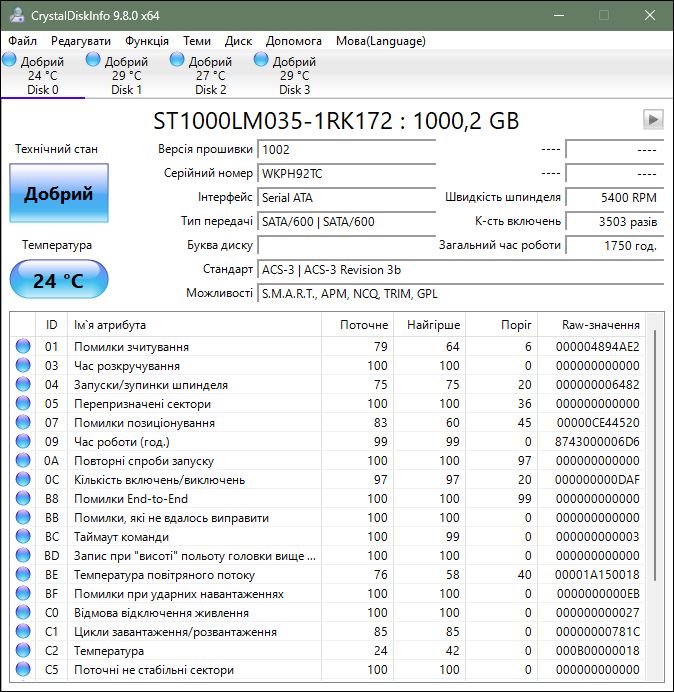Click status orb for attribute 07 row

23,422
